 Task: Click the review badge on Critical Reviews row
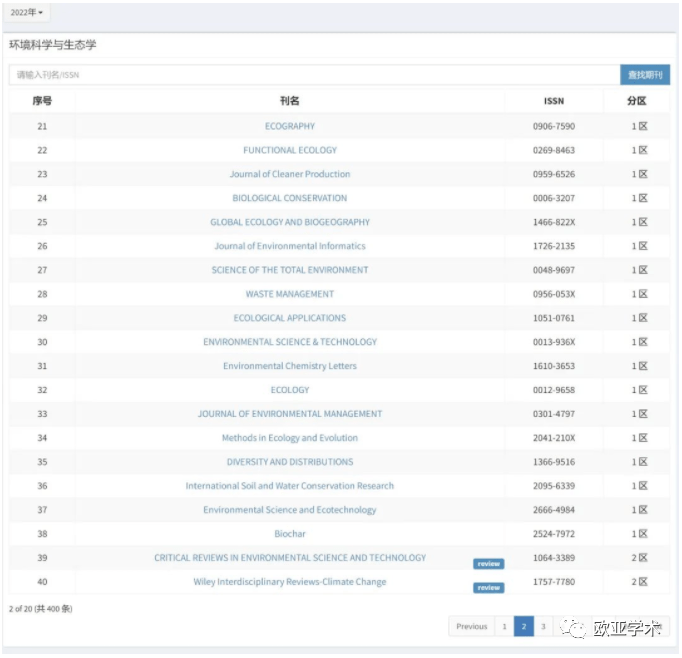click(x=488, y=563)
